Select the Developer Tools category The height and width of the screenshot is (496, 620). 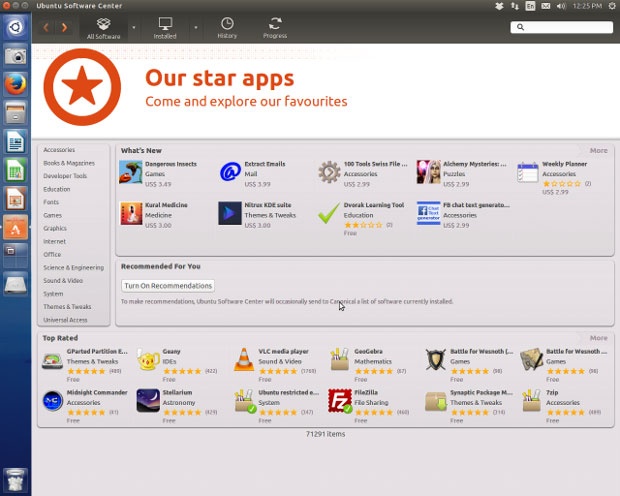[x=65, y=176]
